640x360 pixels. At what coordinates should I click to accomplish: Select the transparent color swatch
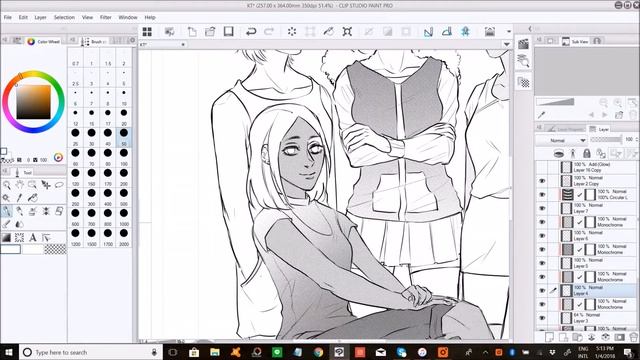(x=55, y=249)
